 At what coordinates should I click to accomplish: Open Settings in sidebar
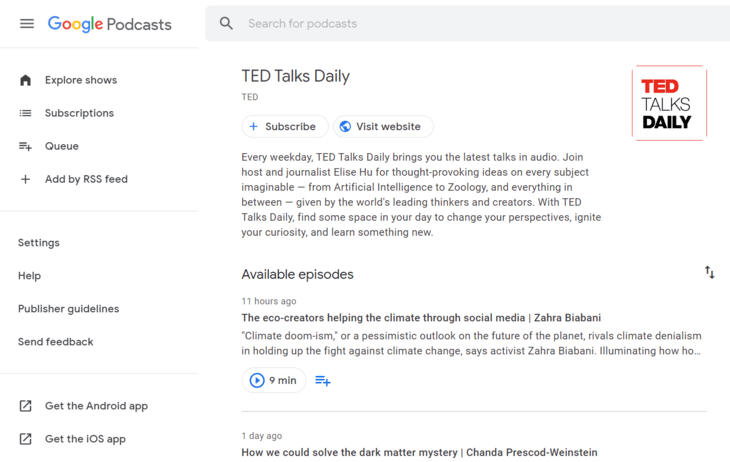coord(39,243)
